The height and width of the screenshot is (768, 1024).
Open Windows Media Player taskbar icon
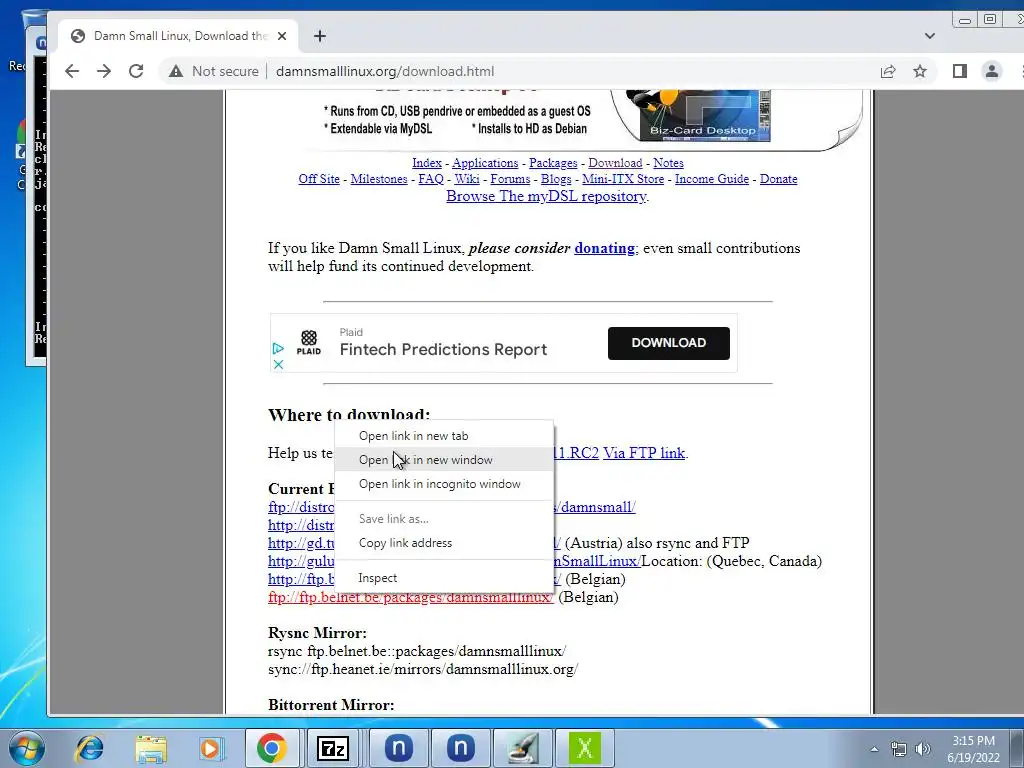click(210, 748)
